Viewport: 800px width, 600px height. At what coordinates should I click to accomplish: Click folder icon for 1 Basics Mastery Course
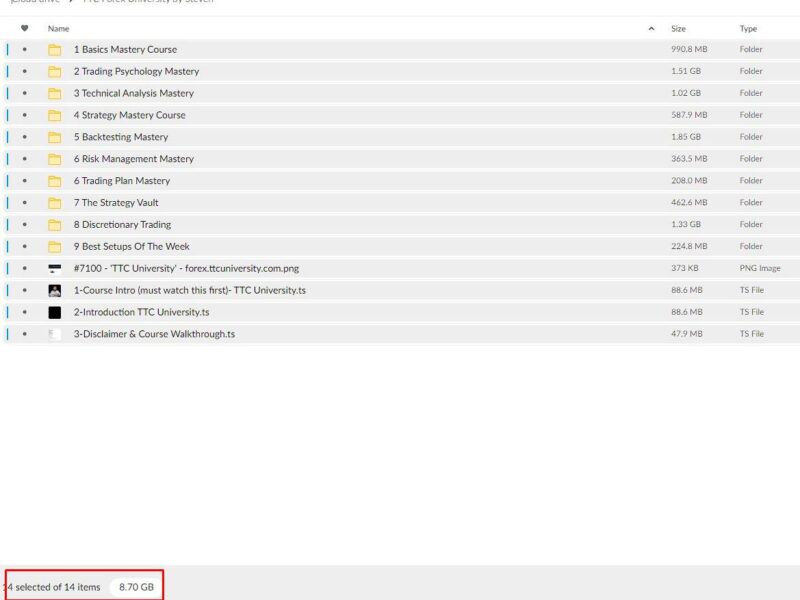pyautogui.click(x=55, y=49)
